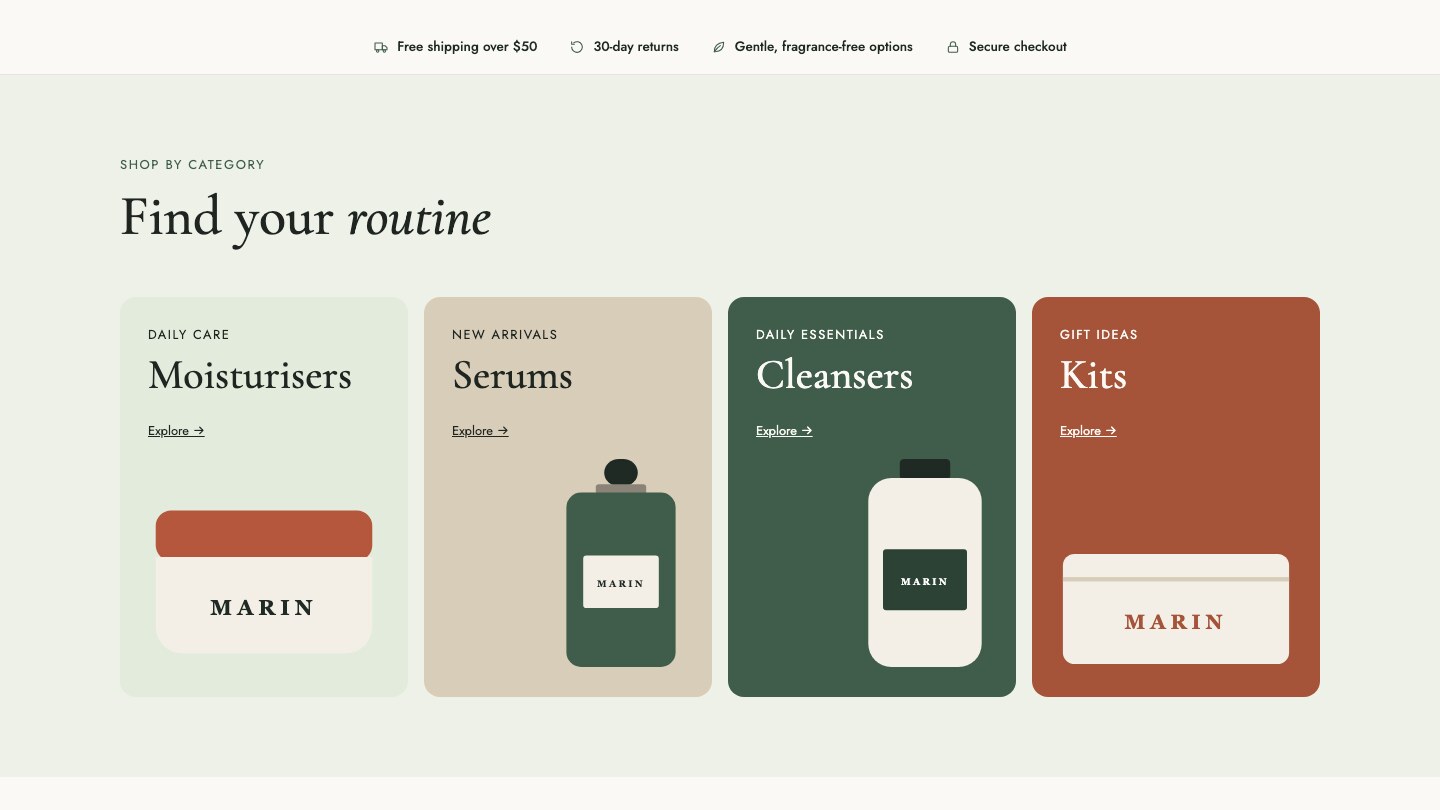
Task: Click 'Find your routine' heading
Action: (x=305, y=218)
